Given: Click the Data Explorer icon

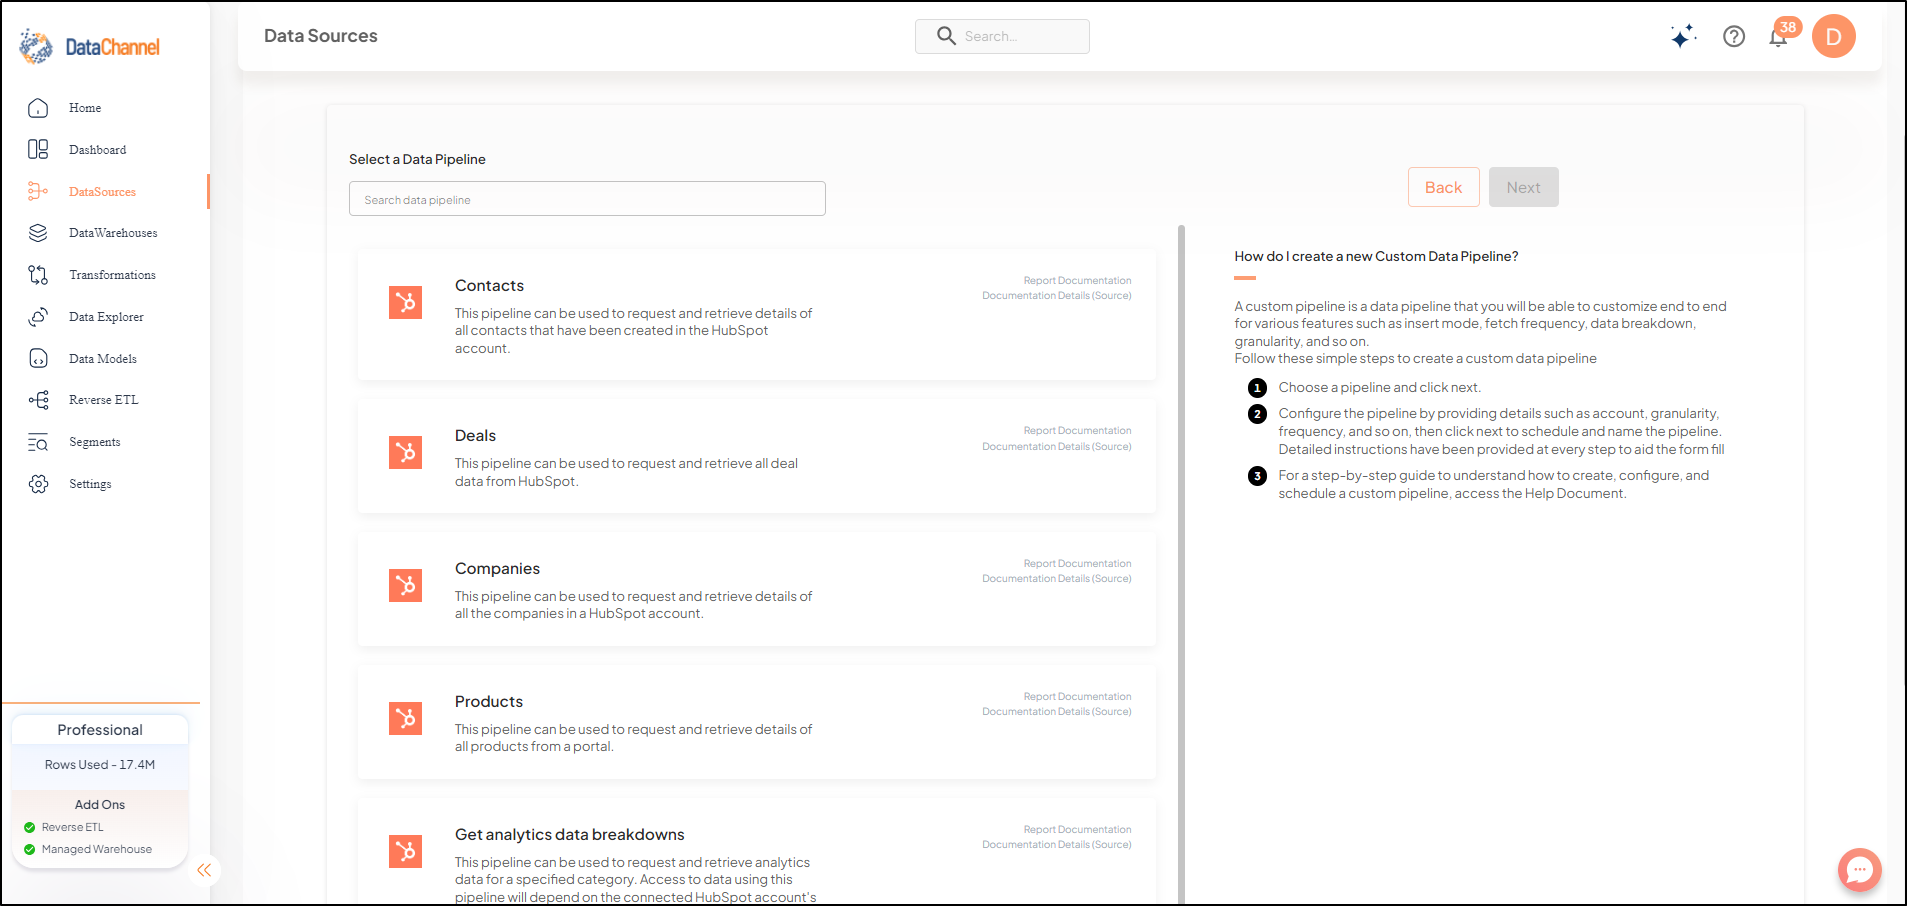Looking at the screenshot, I should [x=38, y=317].
